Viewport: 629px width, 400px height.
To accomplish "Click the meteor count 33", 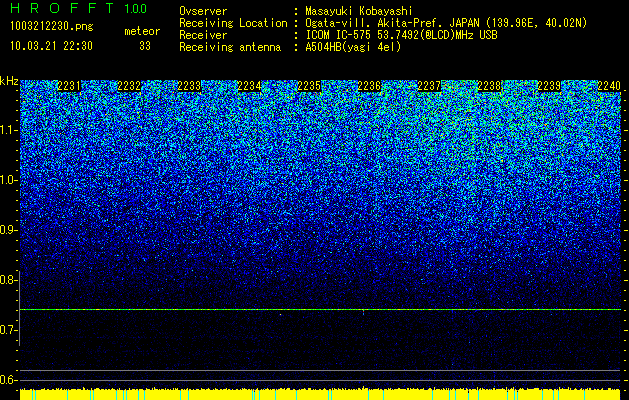I will coord(145,46).
